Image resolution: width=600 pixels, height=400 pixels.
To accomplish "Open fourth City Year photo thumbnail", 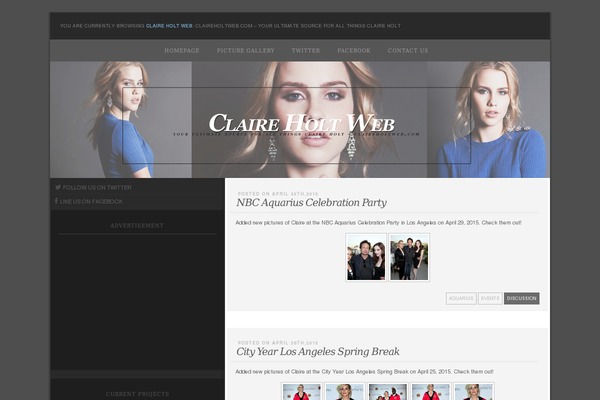I will coord(431,391).
